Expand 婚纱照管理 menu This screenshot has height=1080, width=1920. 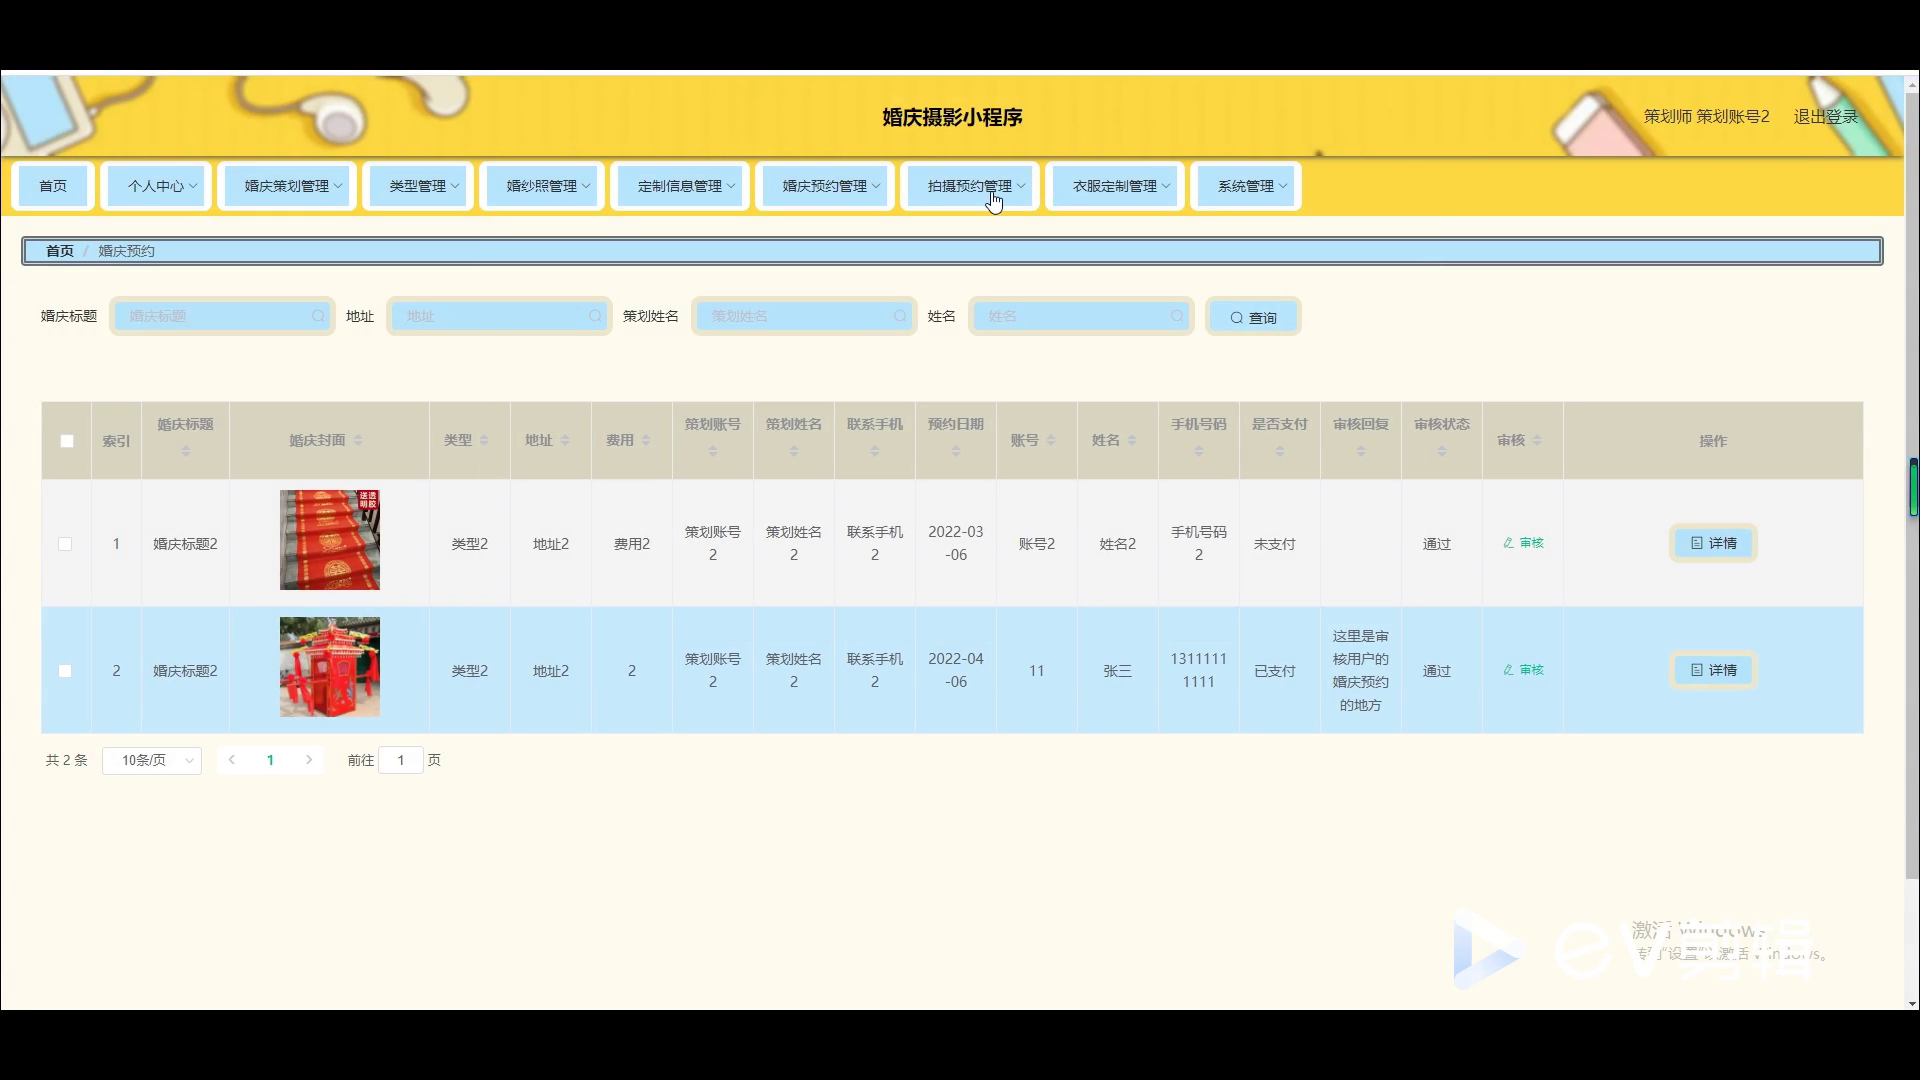click(x=542, y=186)
